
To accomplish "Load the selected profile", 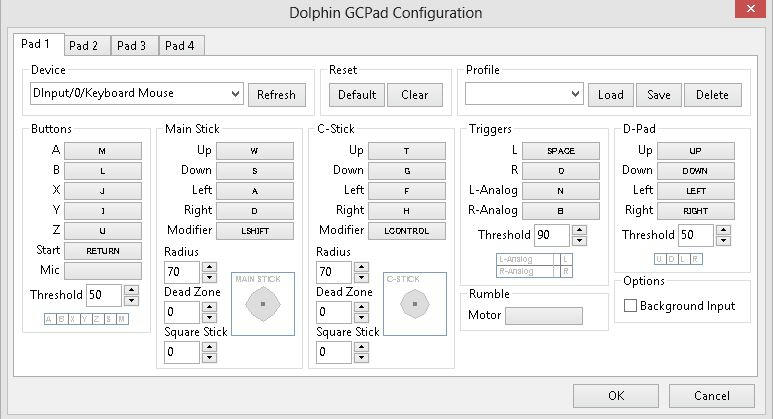I will (611, 95).
